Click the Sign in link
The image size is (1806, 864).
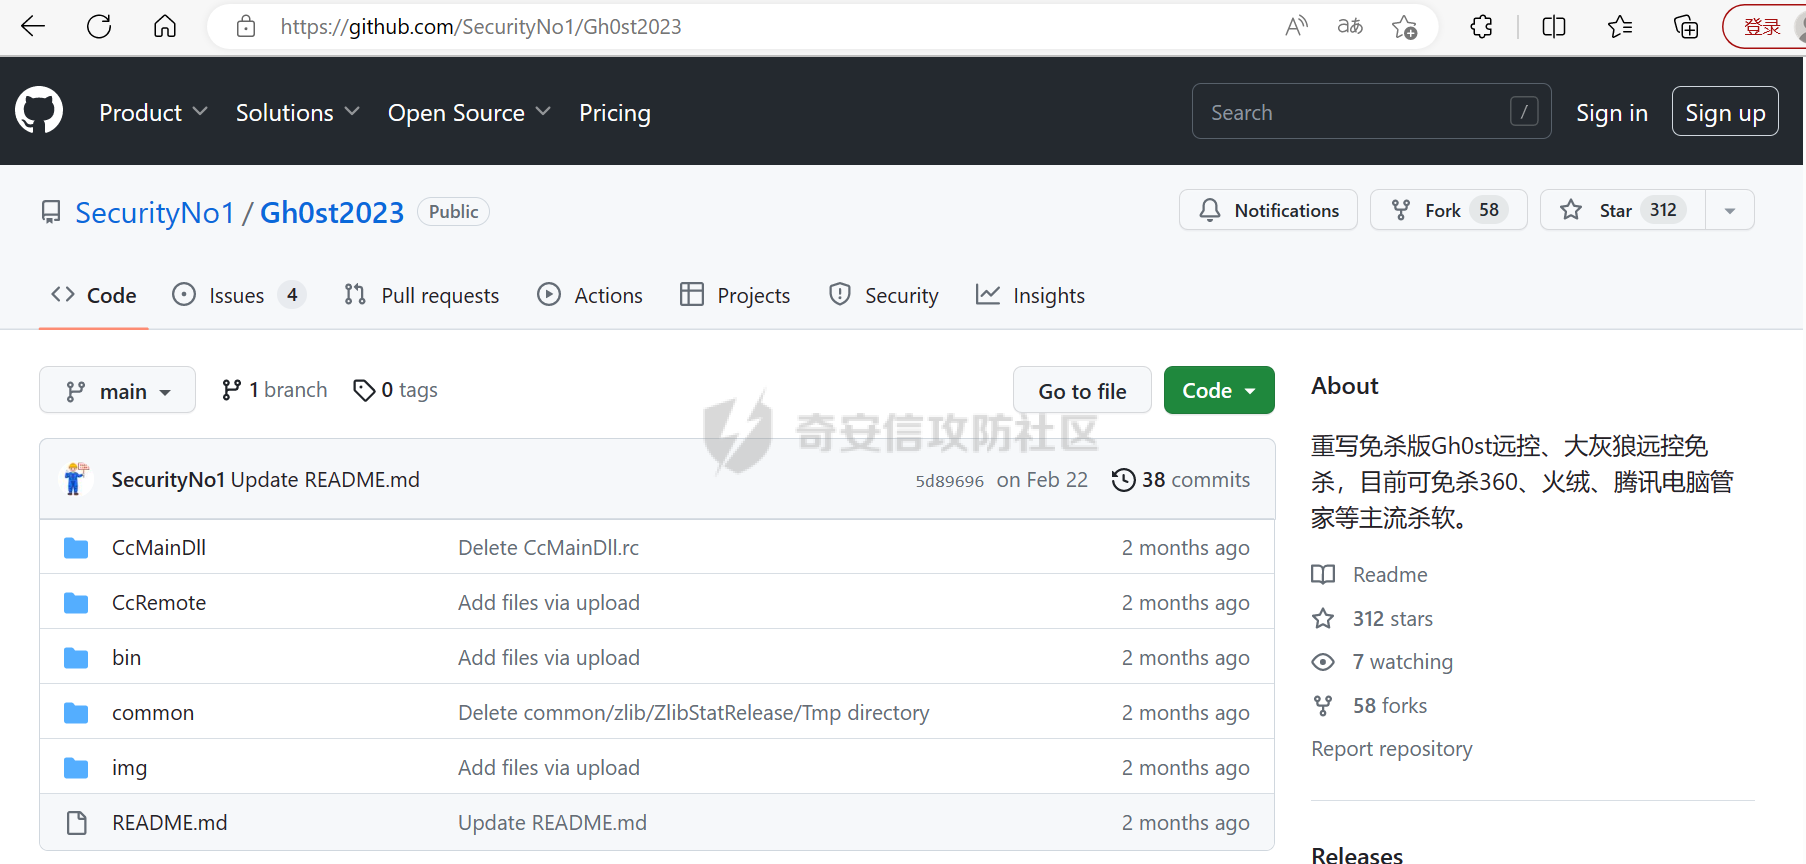[1612, 113]
